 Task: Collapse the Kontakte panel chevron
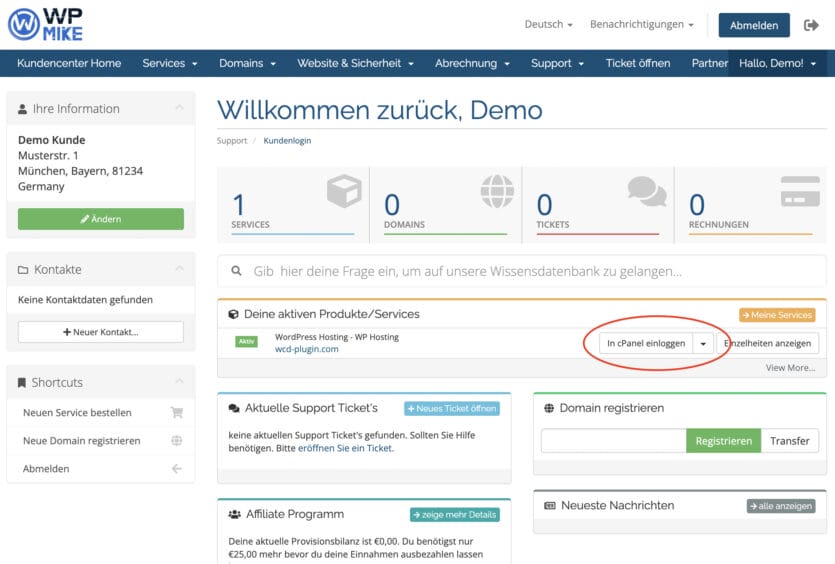(x=178, y=269)
